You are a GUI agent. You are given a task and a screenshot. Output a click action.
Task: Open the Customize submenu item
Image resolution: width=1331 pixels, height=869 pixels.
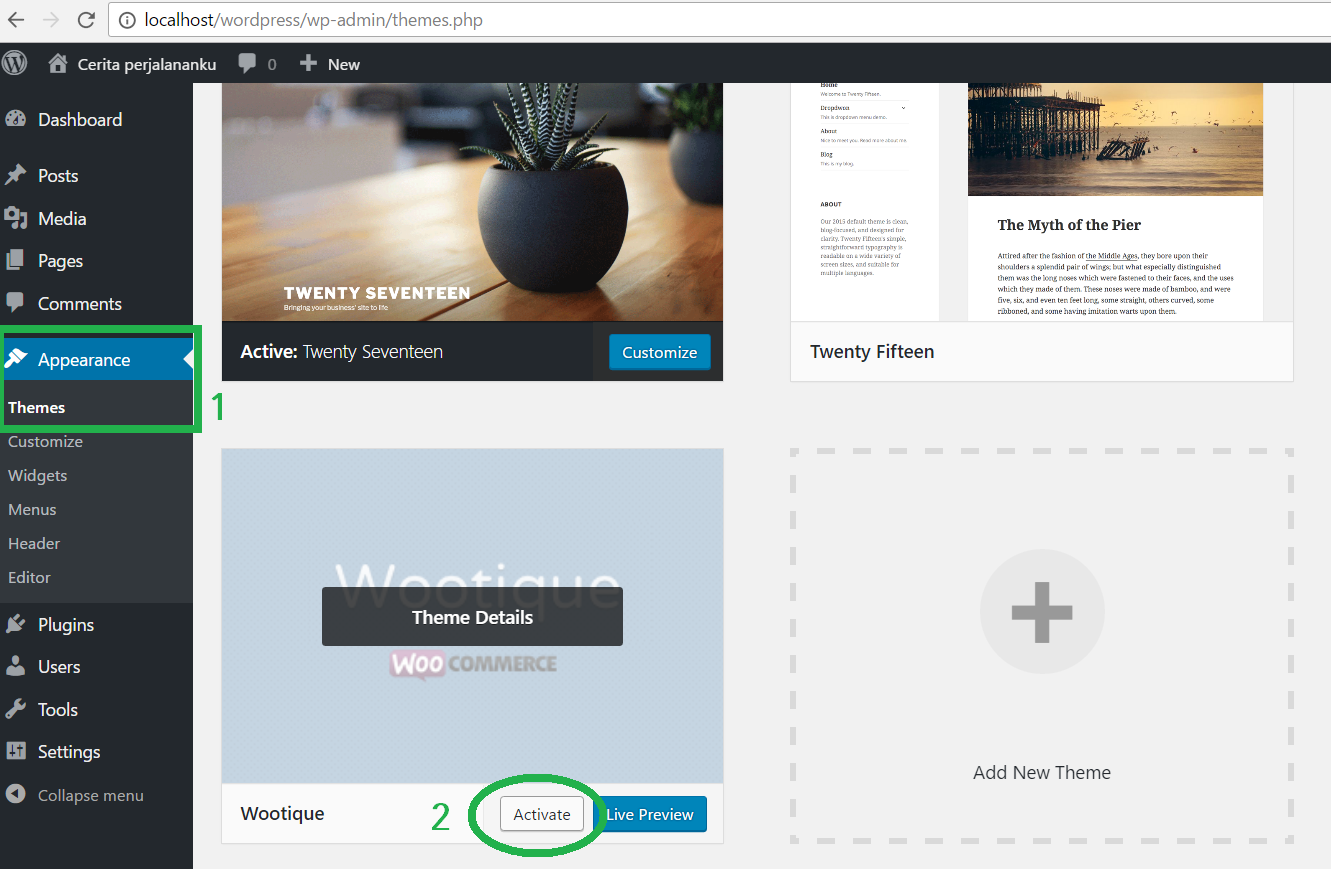pyautogui.click(x=45, y=441)
